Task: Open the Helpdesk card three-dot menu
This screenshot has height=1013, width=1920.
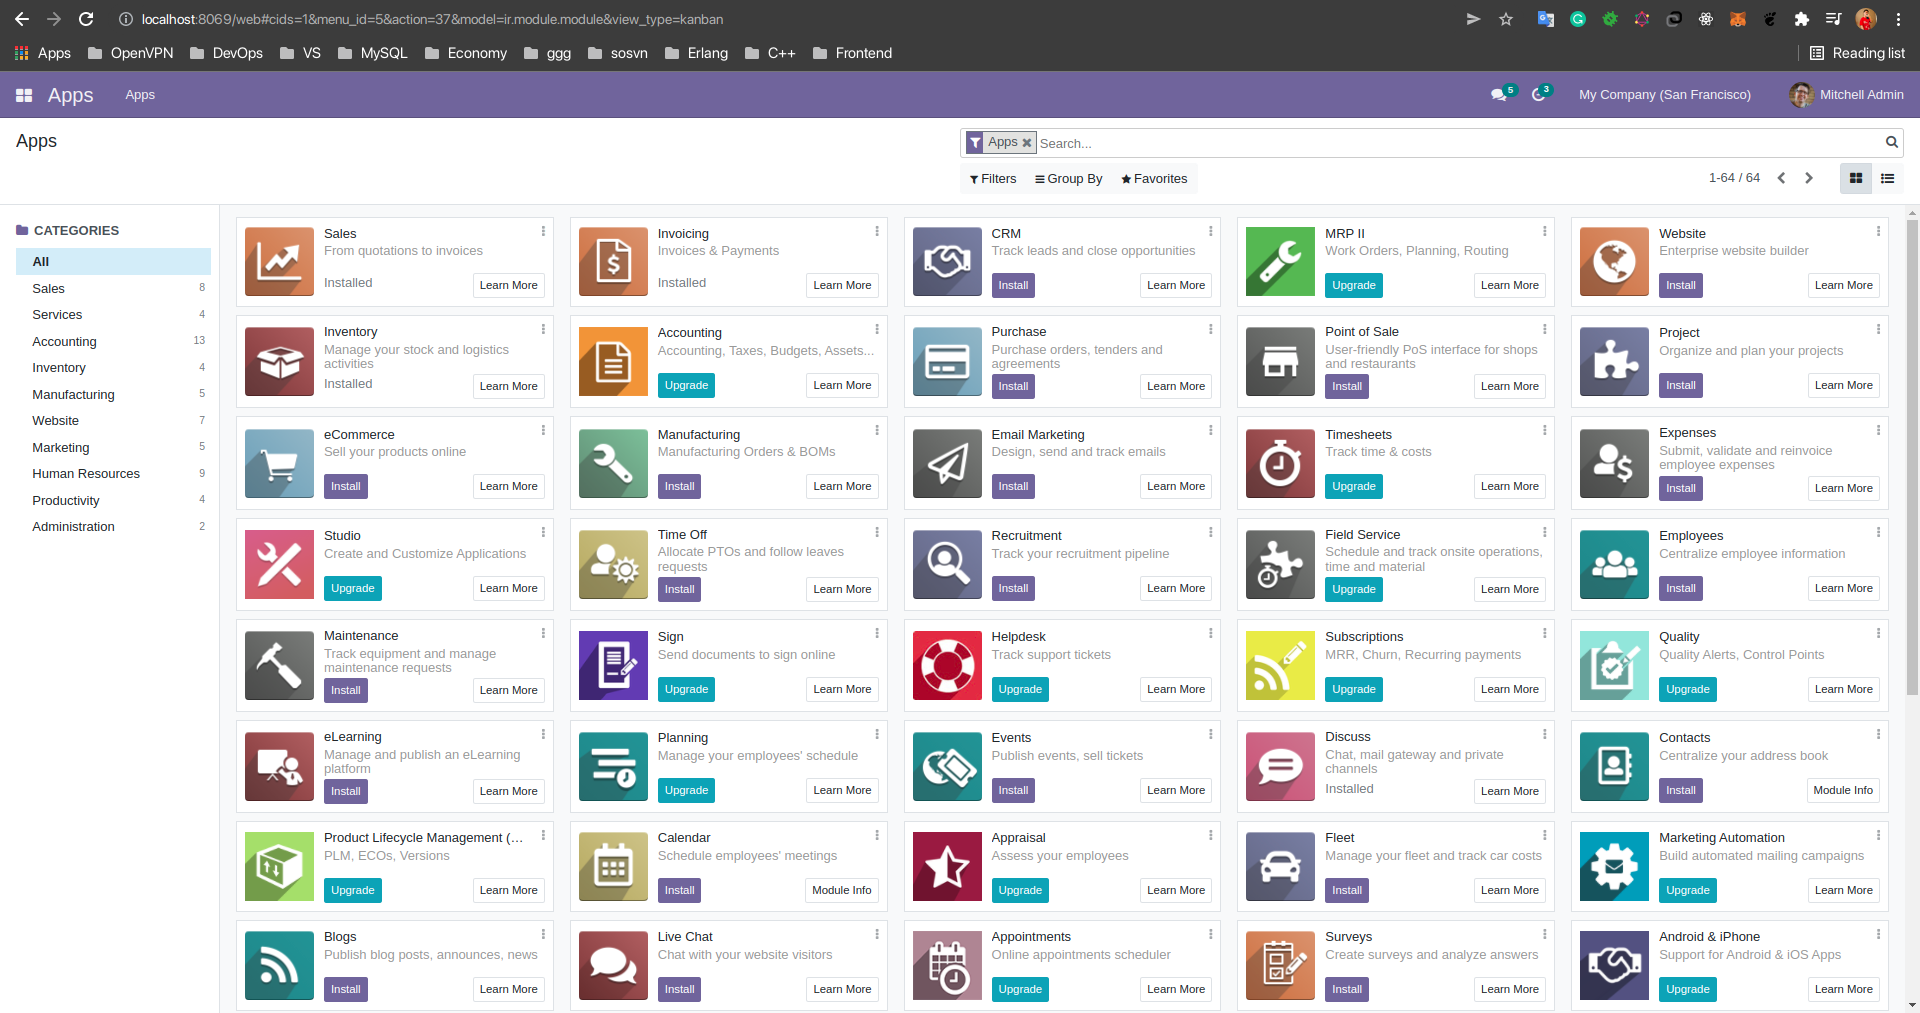Action: point(1210,633)
